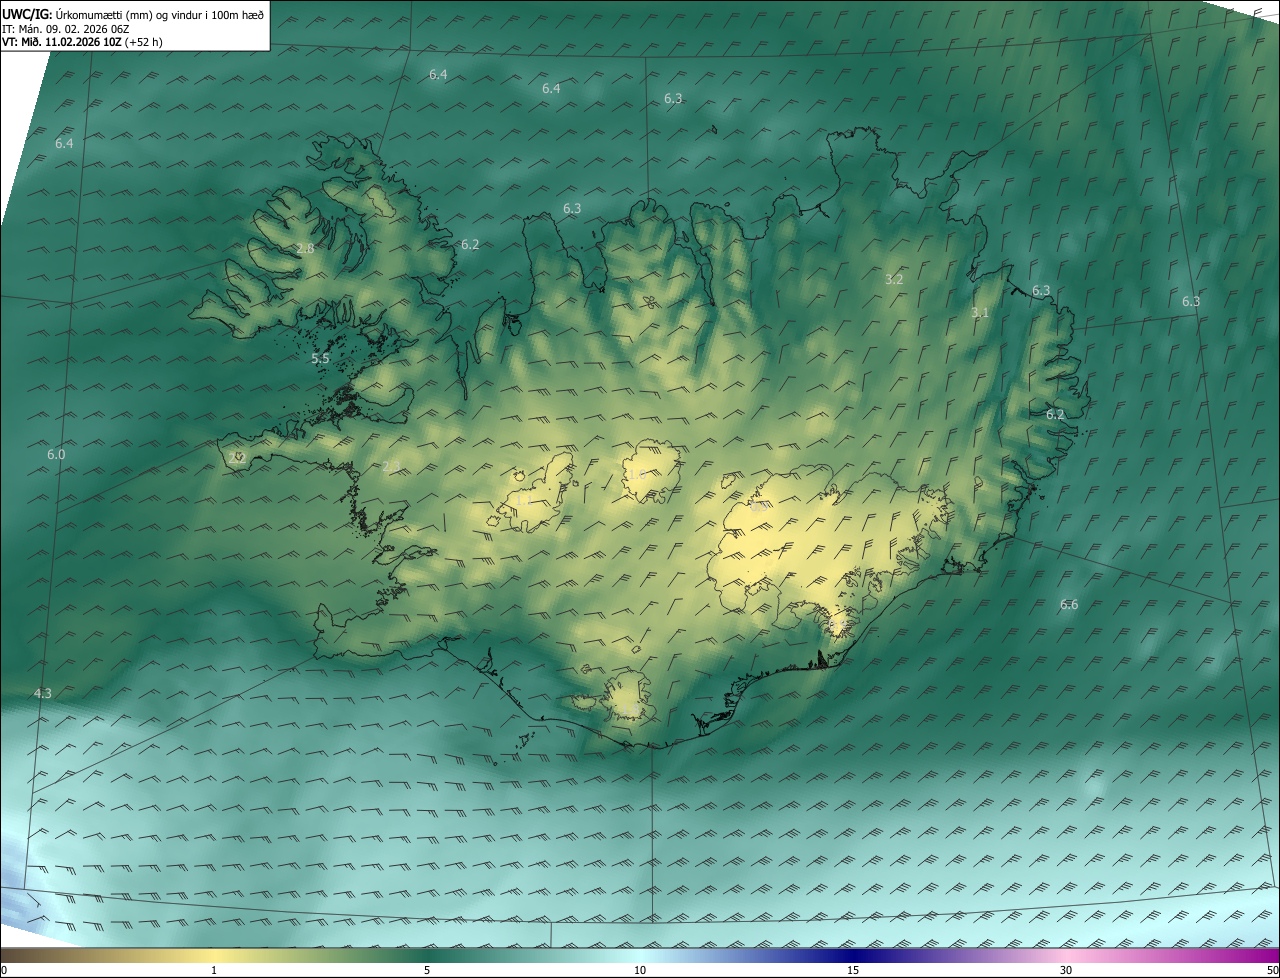Click the 2.8 value over the Westfjords
Viewport: 1280px width, 978px height.
tap(305, 248)
